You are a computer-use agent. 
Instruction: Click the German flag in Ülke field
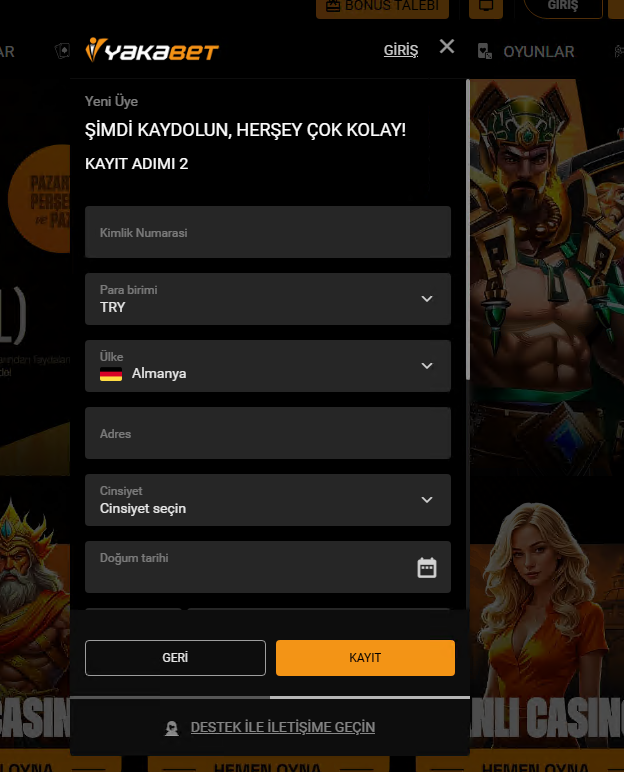(111, 374)
